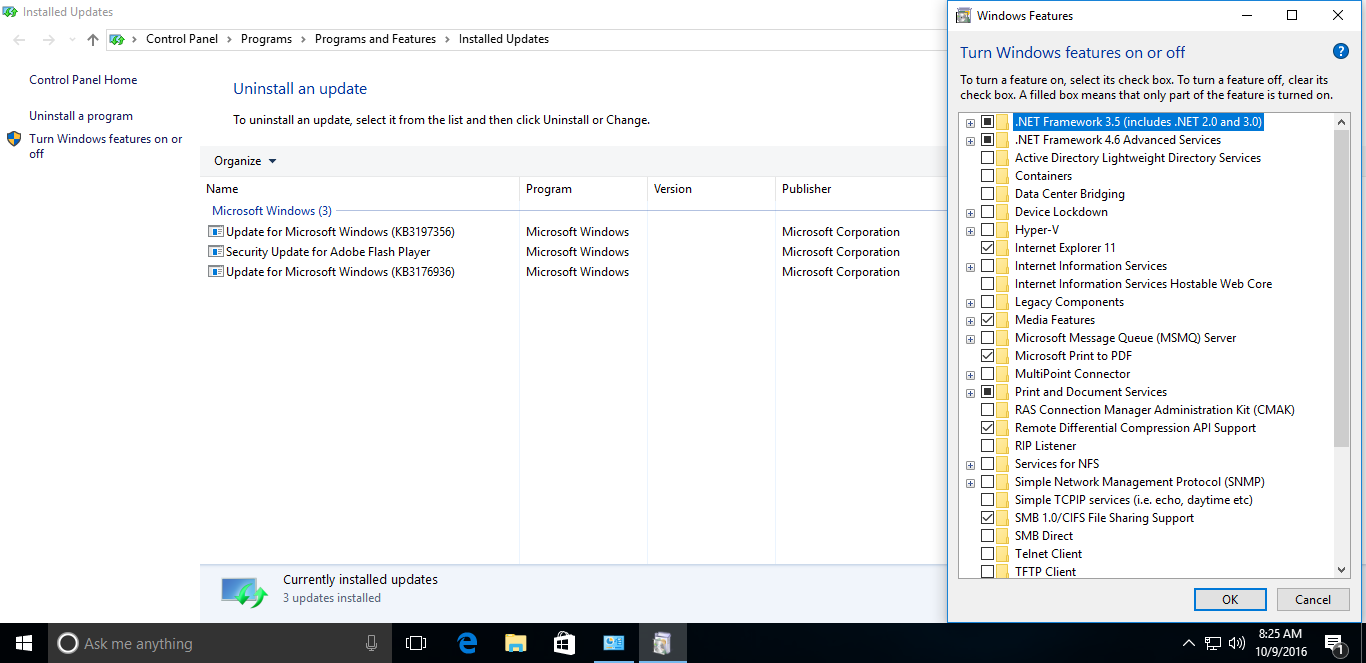Click the Programs and Features breadcrumb
Viewport: 1366px width, 663px height.
point(375,39)
